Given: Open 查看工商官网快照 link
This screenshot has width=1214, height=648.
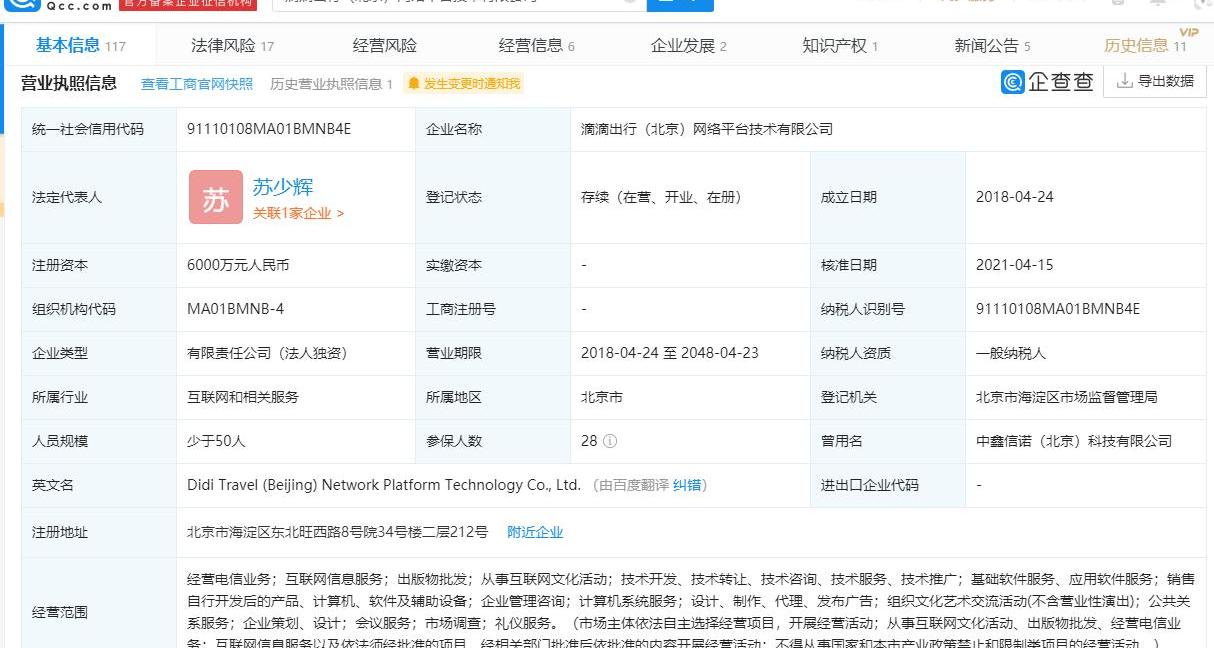Looking at the screenshot, I should (197, 84).
